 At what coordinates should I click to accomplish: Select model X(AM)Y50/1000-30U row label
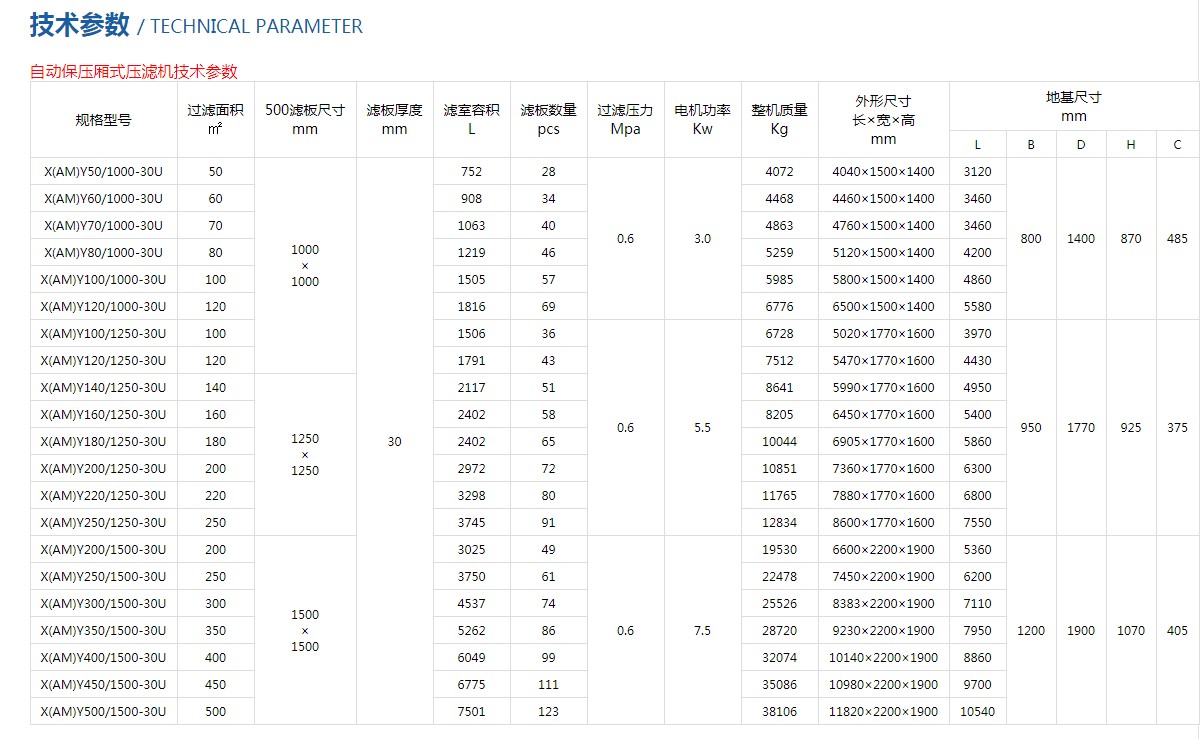pyautogui.click(x=103, y=172)
